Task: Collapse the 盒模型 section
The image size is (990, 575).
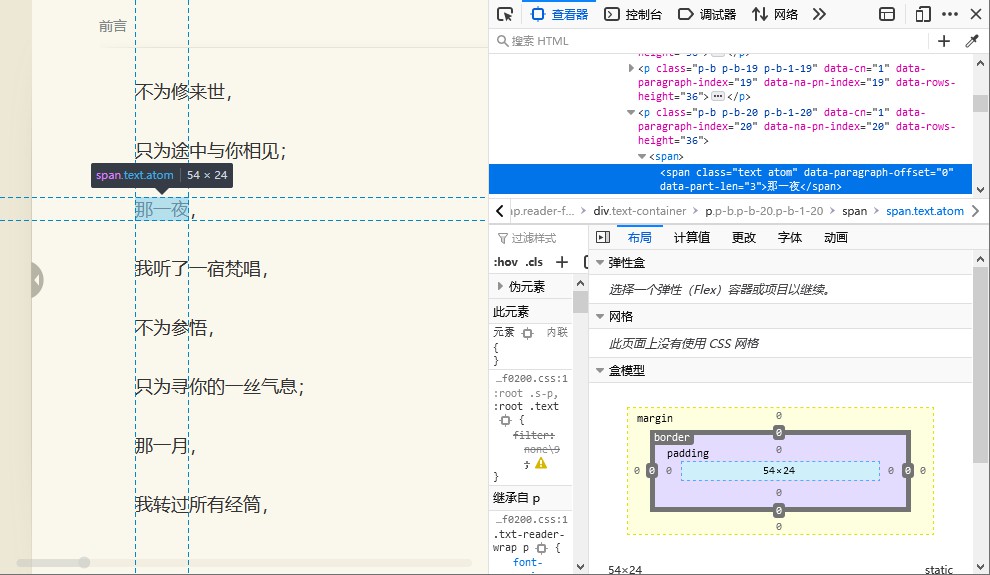Action: 600,370
